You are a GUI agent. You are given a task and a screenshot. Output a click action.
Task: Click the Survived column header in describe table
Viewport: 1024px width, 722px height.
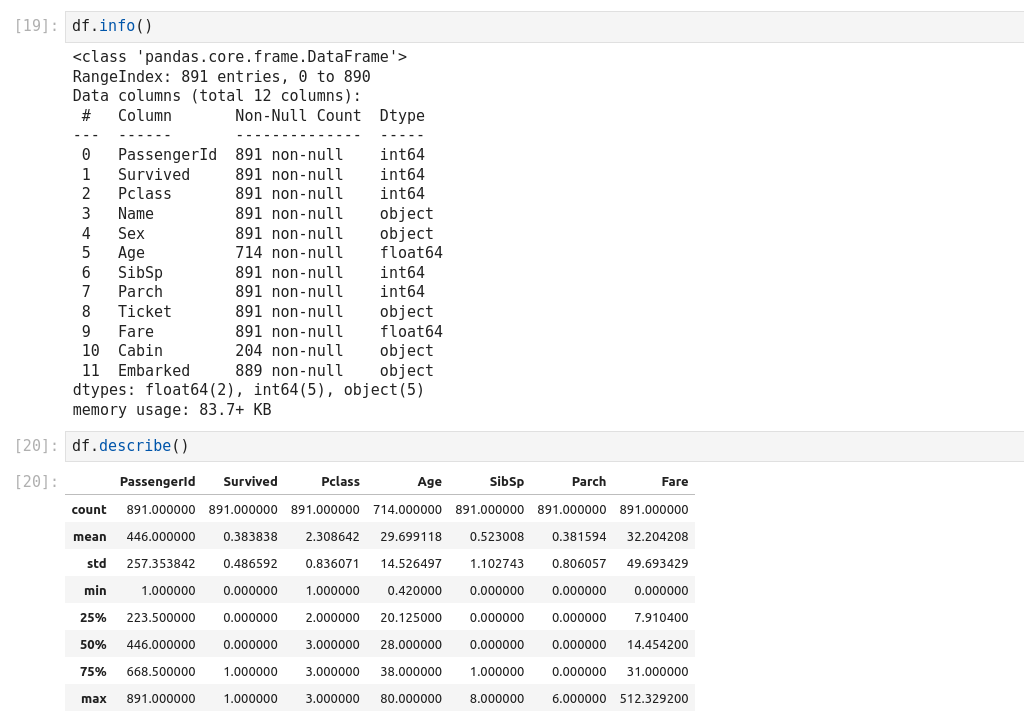pyautogui.click(x=250, y=481)
